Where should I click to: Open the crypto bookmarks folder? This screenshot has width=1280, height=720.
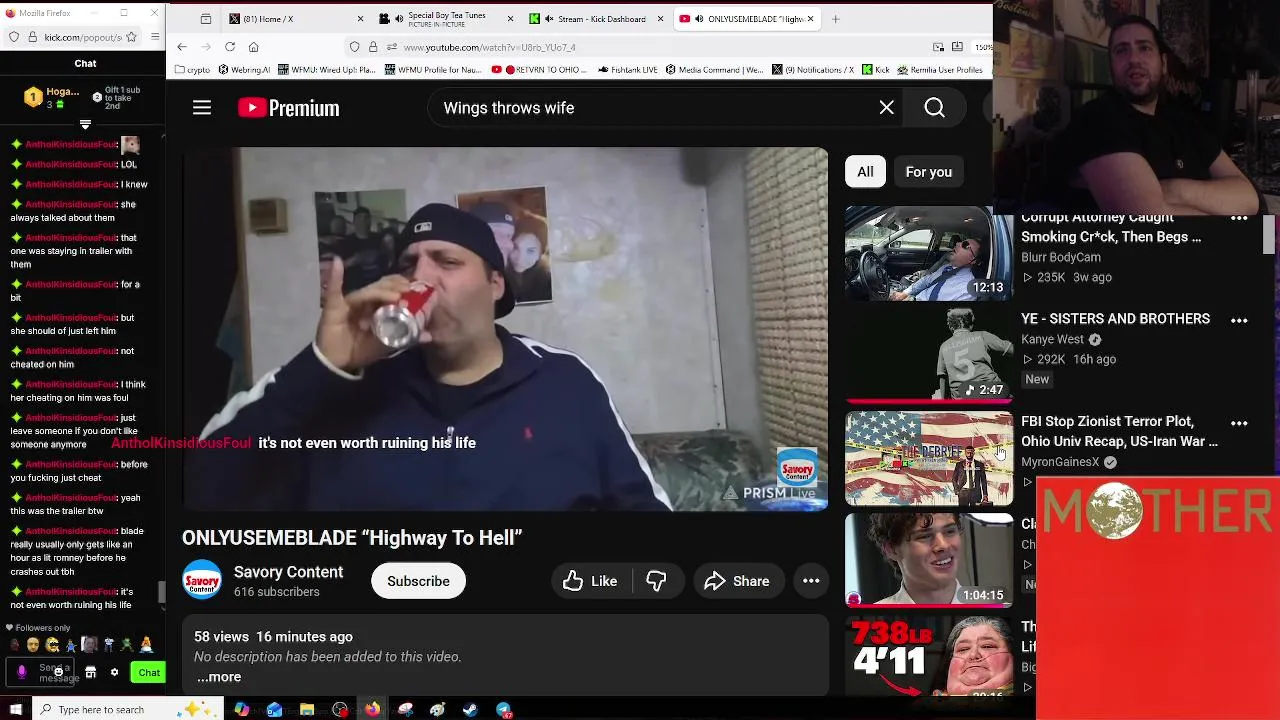(x=192, y=70)
